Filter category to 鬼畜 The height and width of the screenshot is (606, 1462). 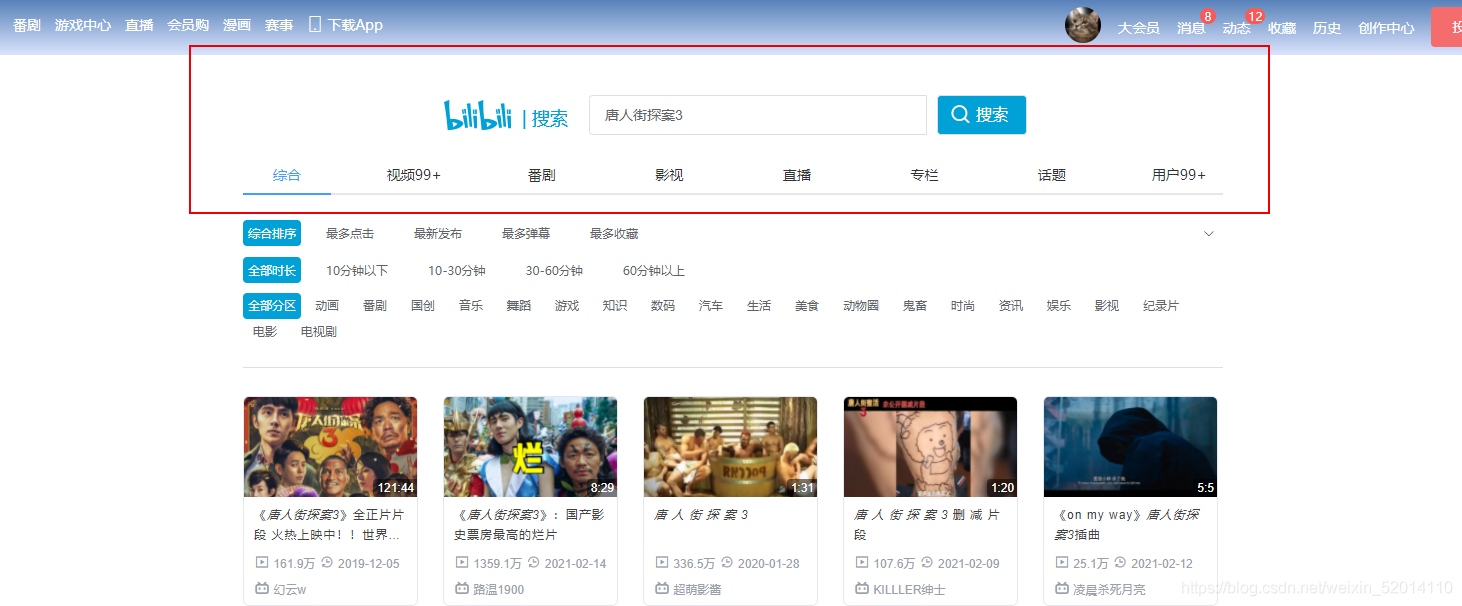click(x=915, y=306)
